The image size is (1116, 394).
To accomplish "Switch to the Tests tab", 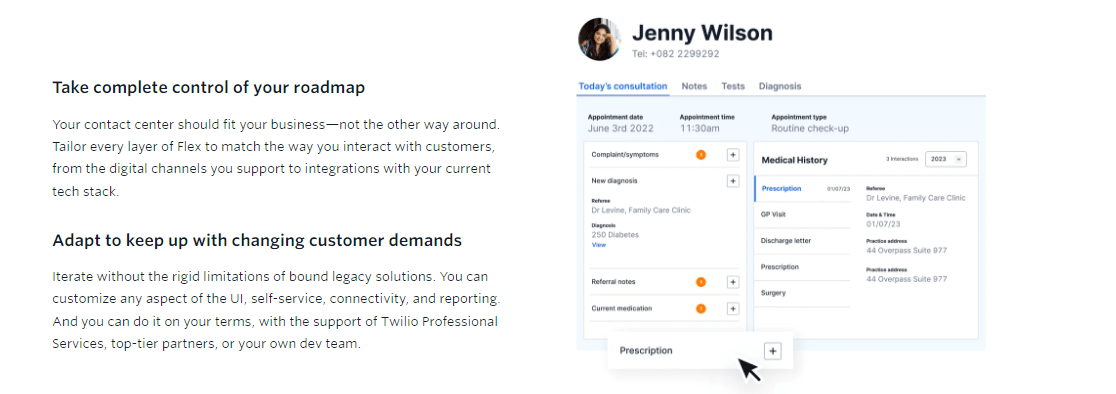I will pyautogui.click(x=733, y=86).
